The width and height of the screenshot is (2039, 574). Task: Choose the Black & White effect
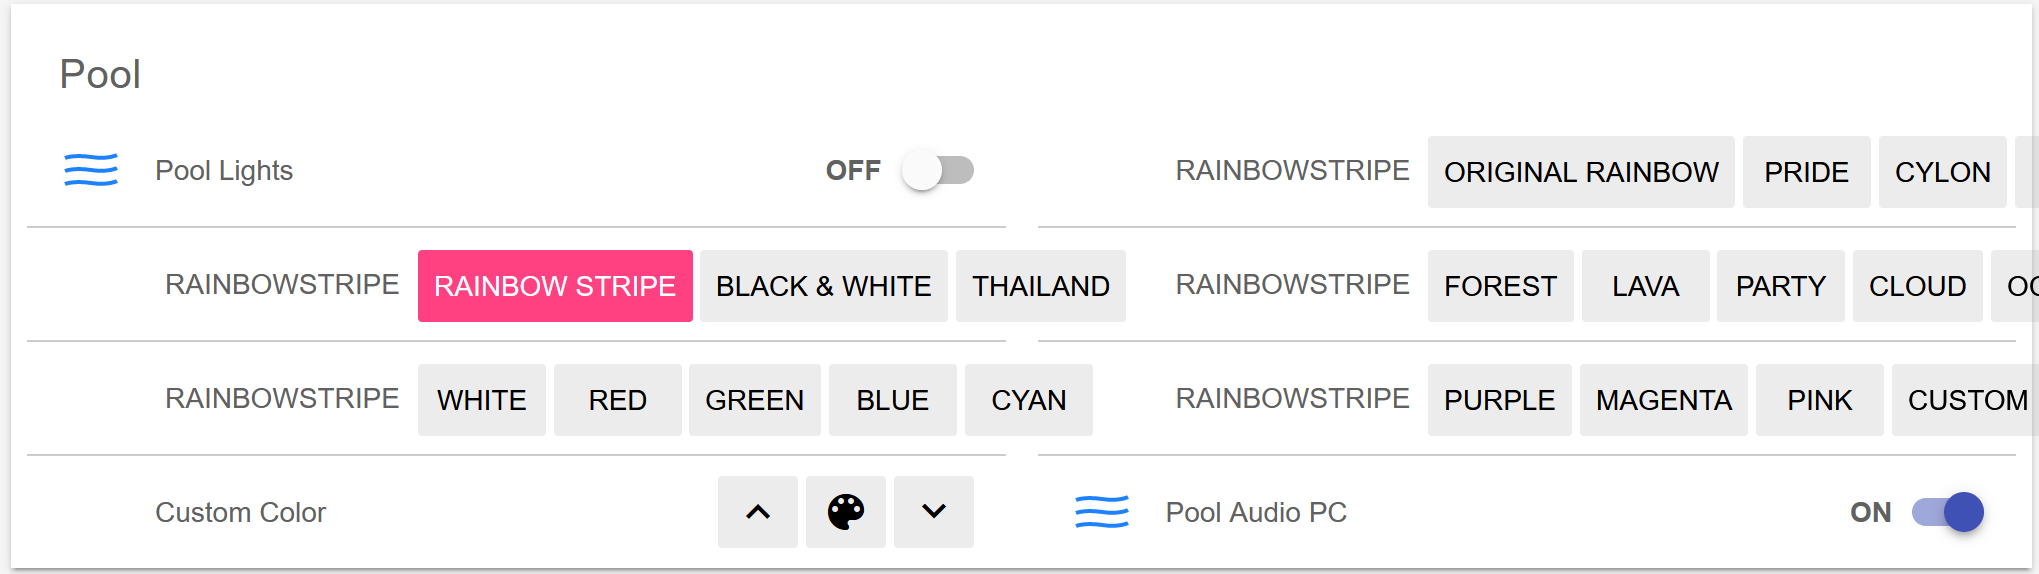pos(823,286)
